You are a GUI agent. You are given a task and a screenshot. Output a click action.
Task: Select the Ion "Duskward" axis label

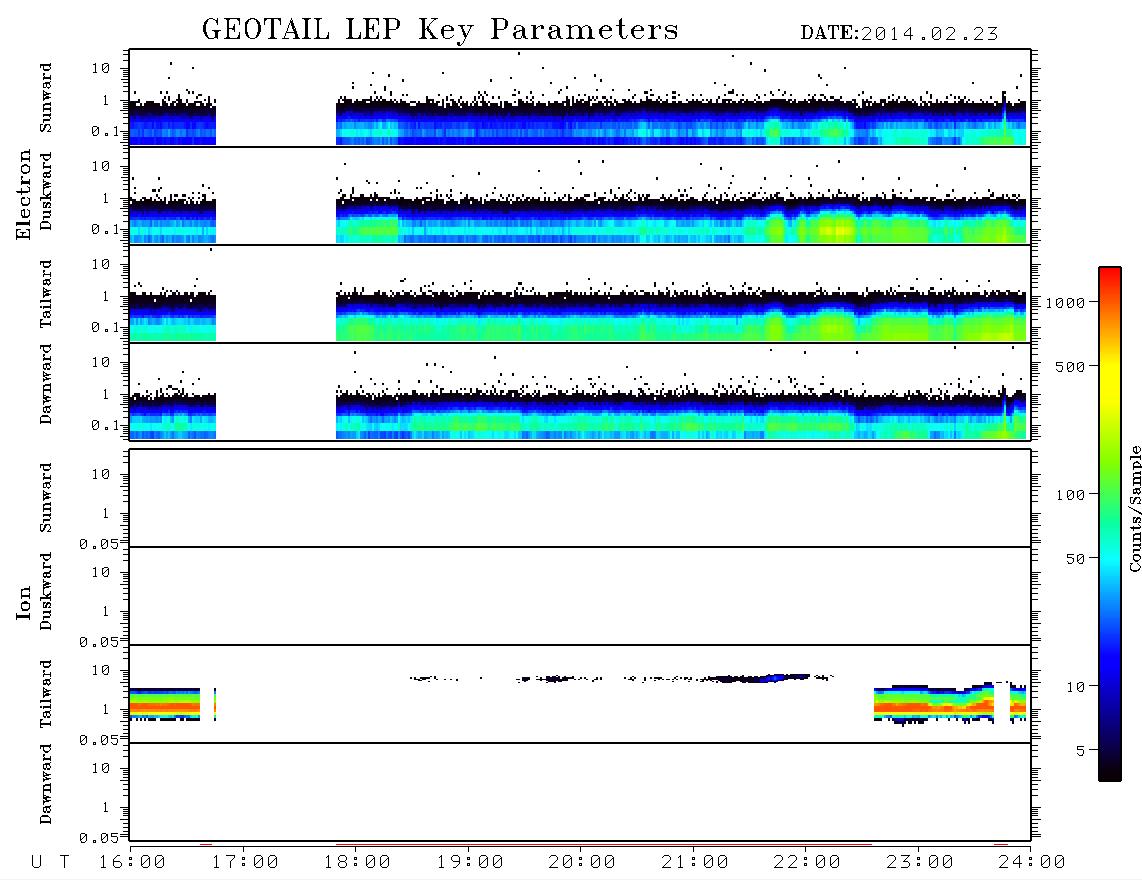click(46, 591)
